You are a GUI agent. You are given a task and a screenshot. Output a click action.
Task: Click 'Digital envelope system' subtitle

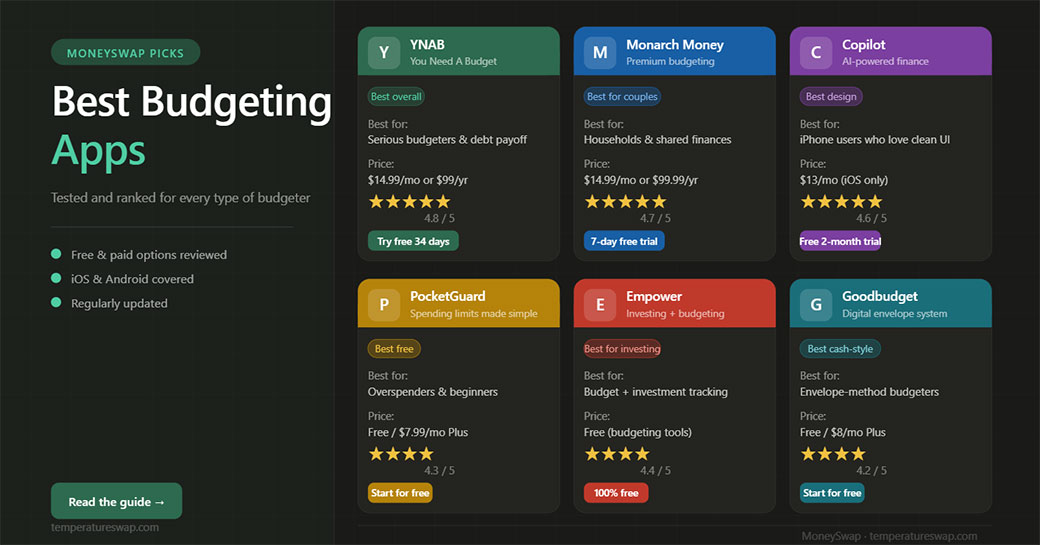tap(895, 314)
